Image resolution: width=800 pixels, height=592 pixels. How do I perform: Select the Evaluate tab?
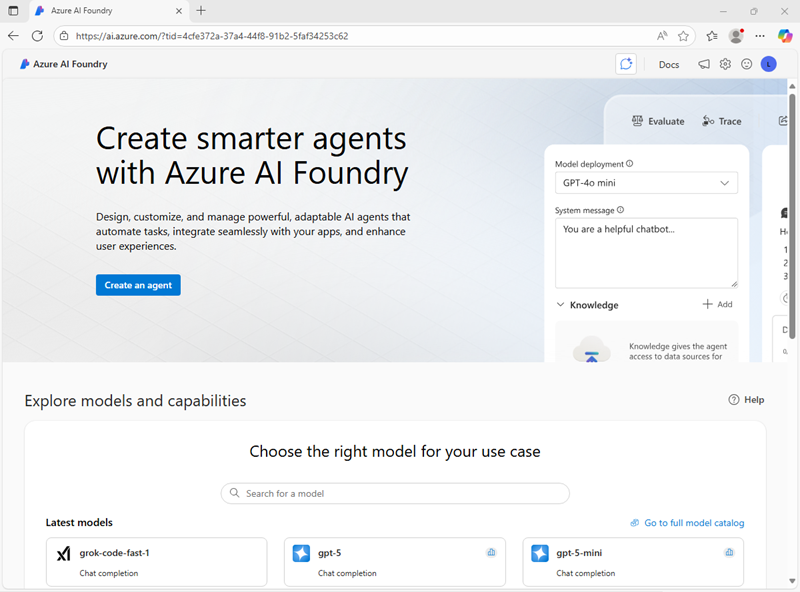click(x=658, y=121)
